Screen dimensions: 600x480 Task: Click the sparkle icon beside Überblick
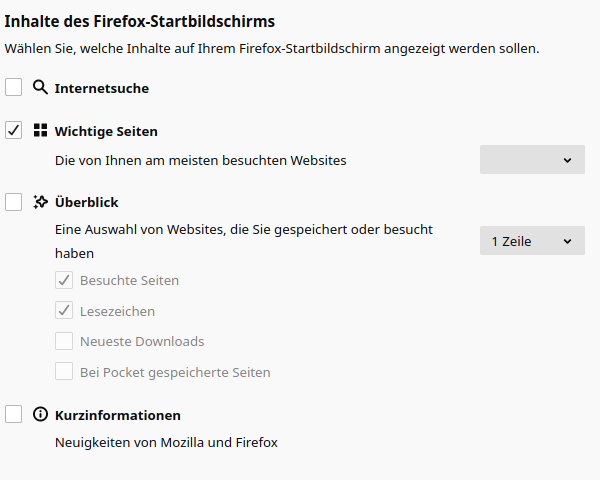click(x=40, y=202)
